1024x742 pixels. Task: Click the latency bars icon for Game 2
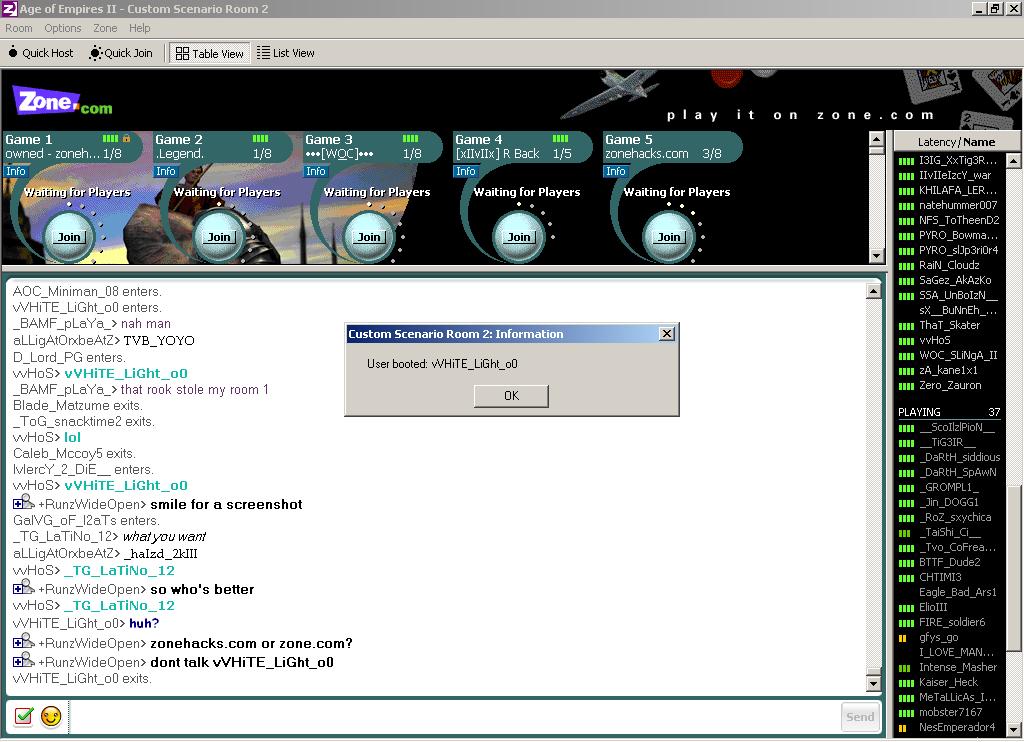coord(260,138)
